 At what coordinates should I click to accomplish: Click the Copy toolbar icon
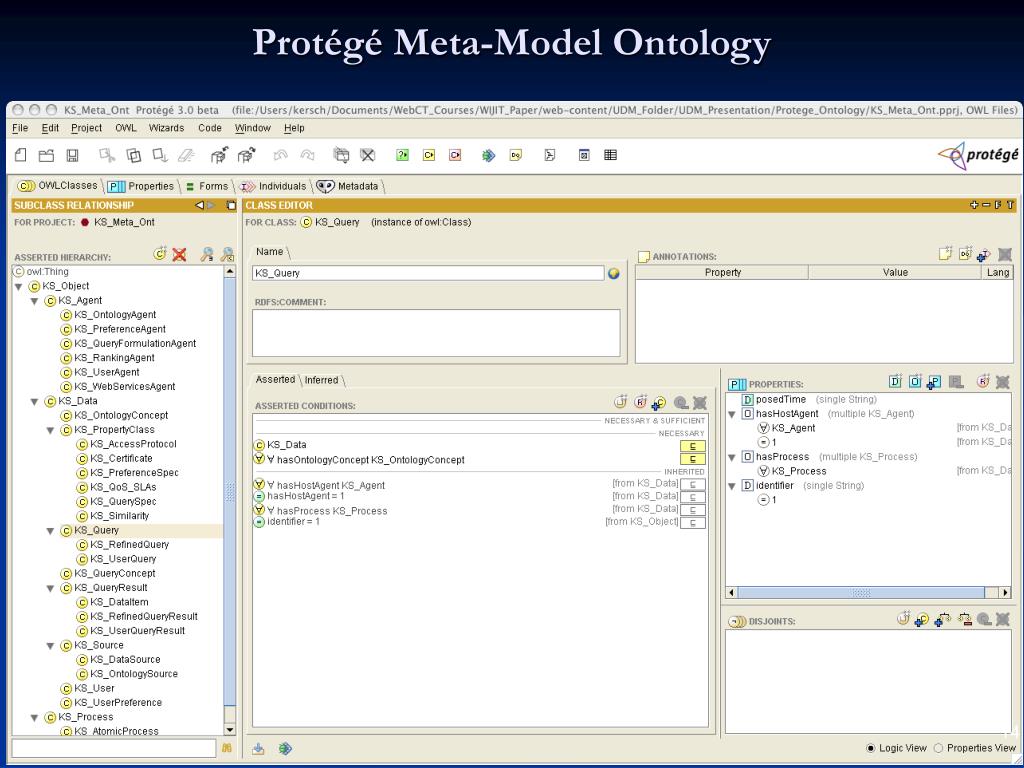[133, 155]
